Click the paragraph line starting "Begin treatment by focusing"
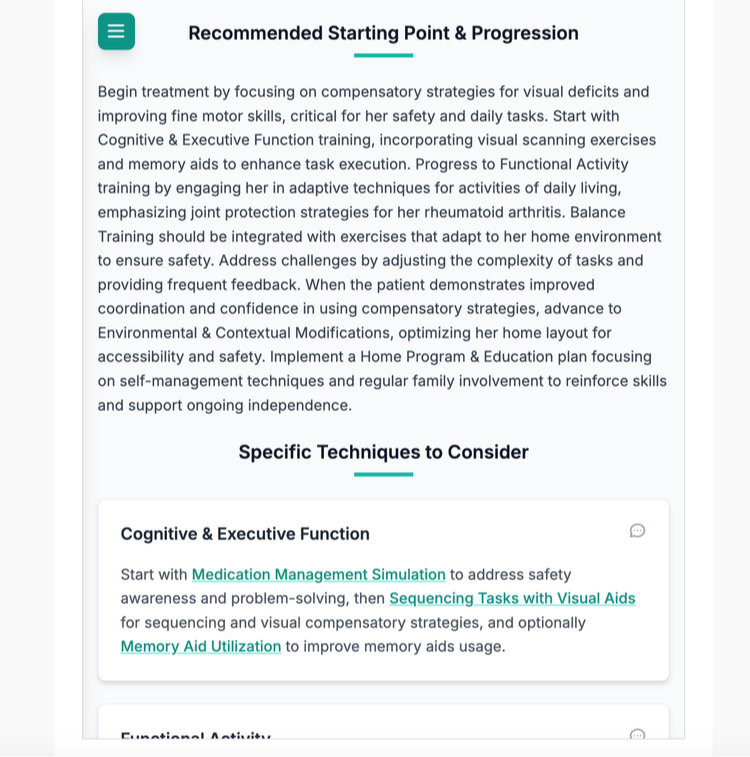 click(x=373, y=92)
